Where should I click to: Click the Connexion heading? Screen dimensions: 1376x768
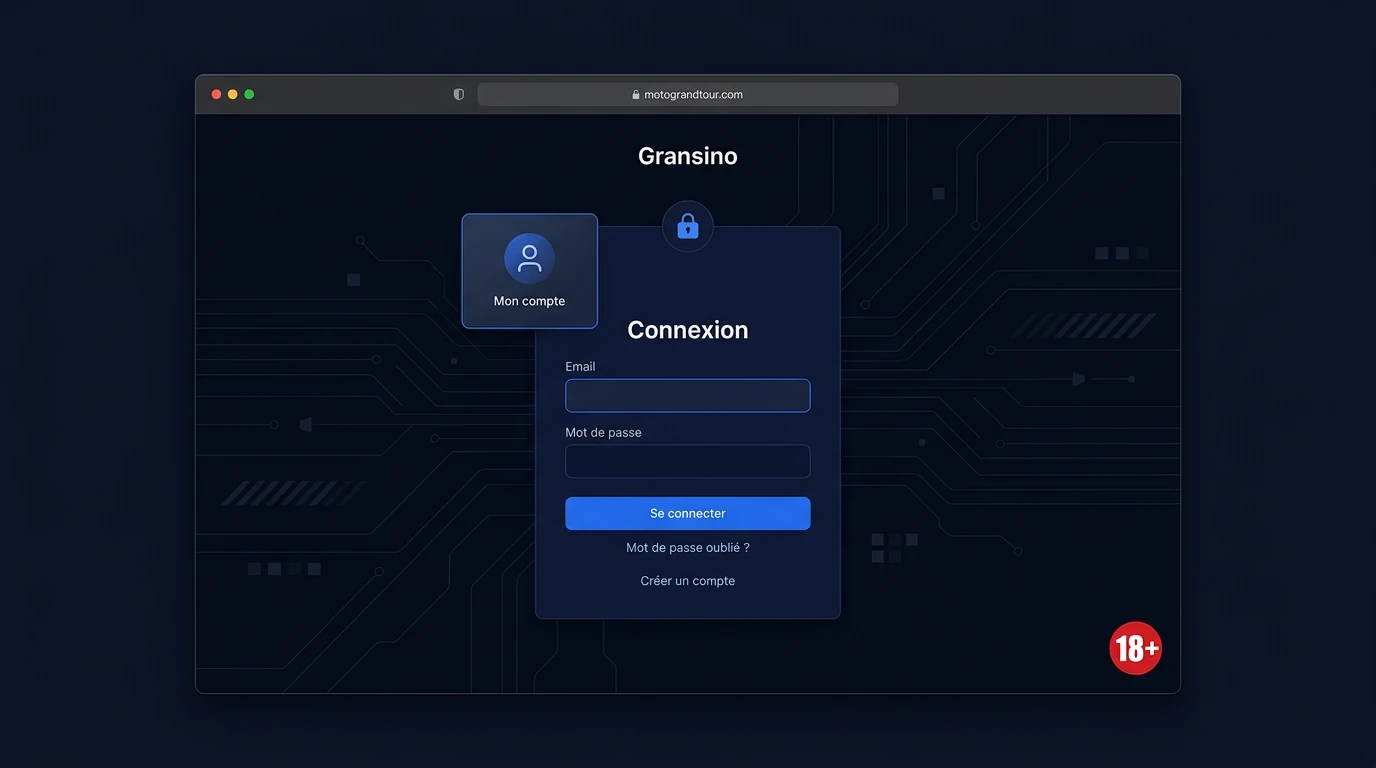tap(687, 330)
